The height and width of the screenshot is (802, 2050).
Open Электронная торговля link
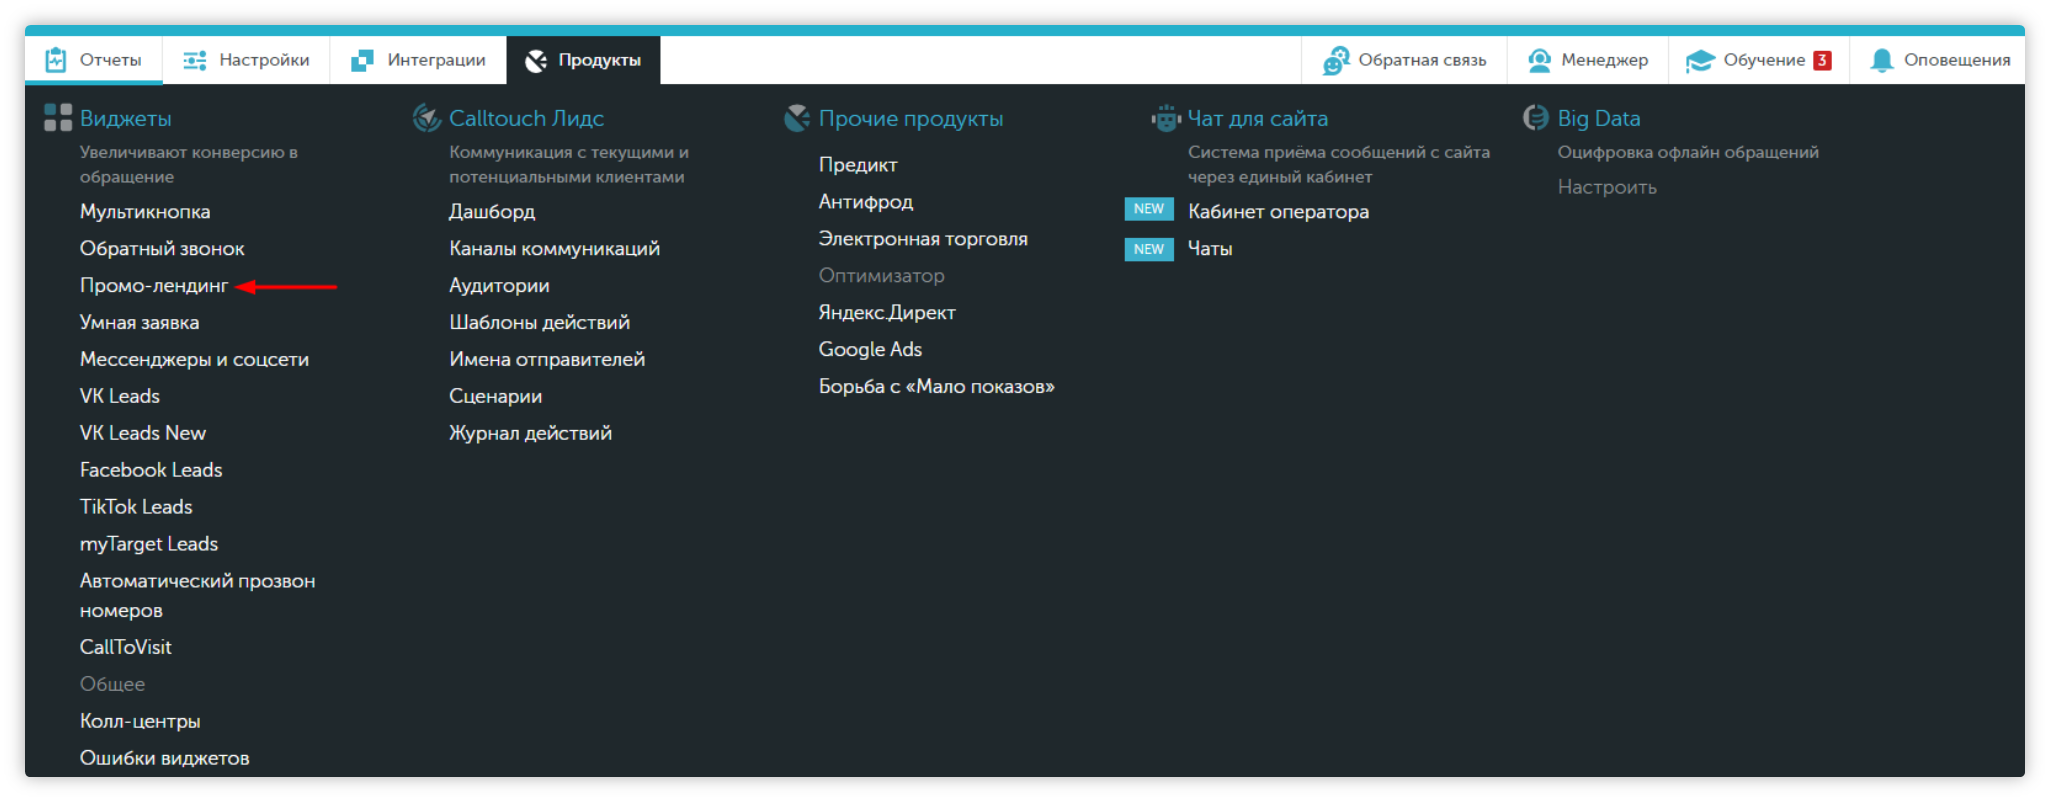tap(923, 239)
